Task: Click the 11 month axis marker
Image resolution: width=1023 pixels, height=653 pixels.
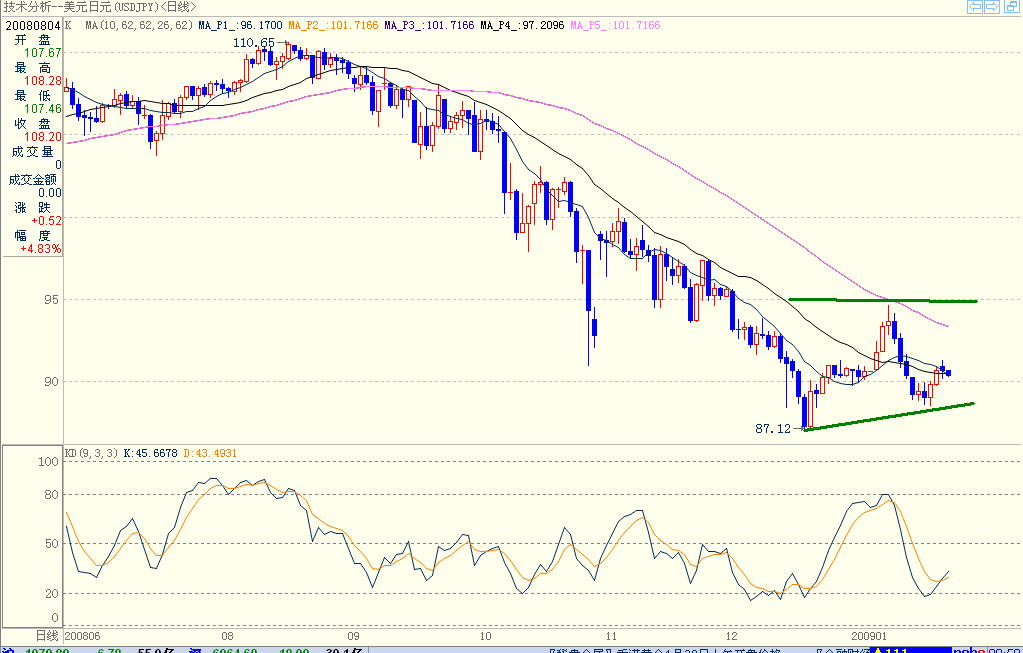Action: pyautogui.click(x=611, y=636)
